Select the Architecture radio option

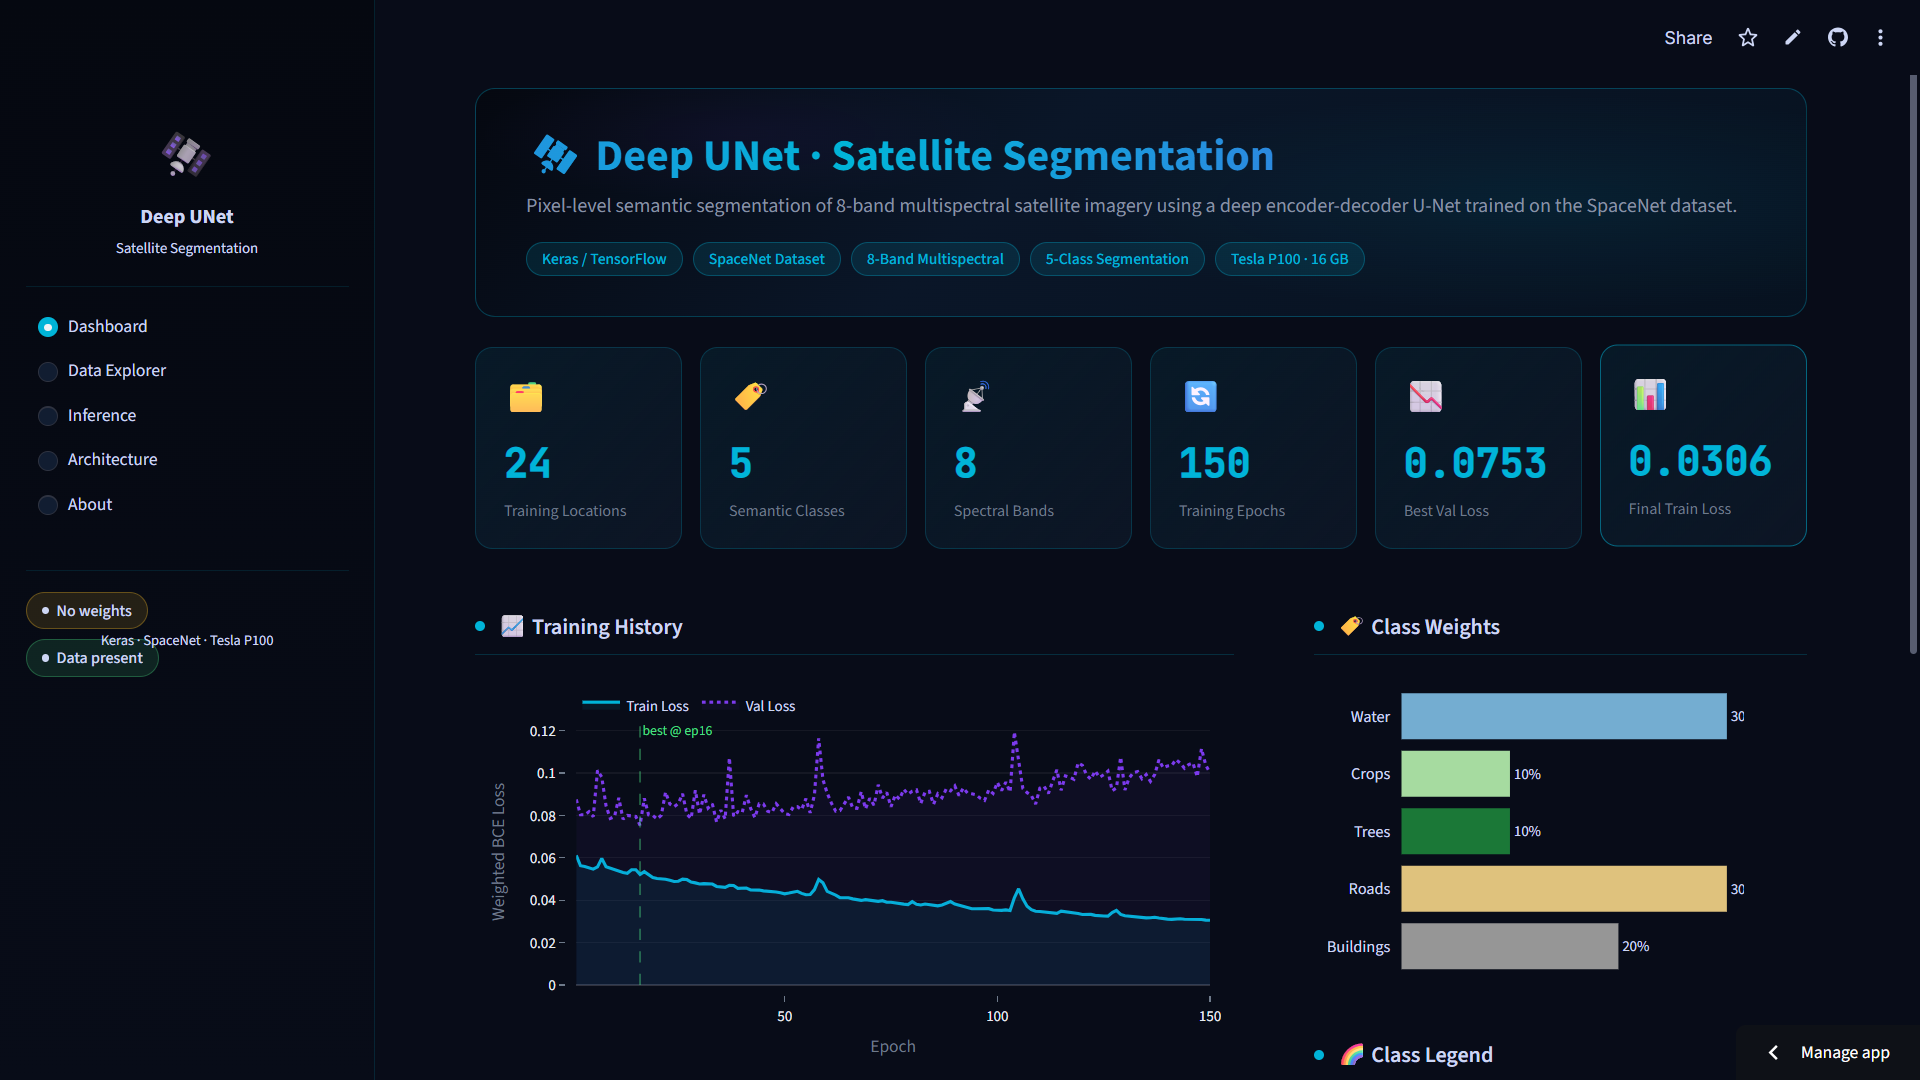pos(47,460)
